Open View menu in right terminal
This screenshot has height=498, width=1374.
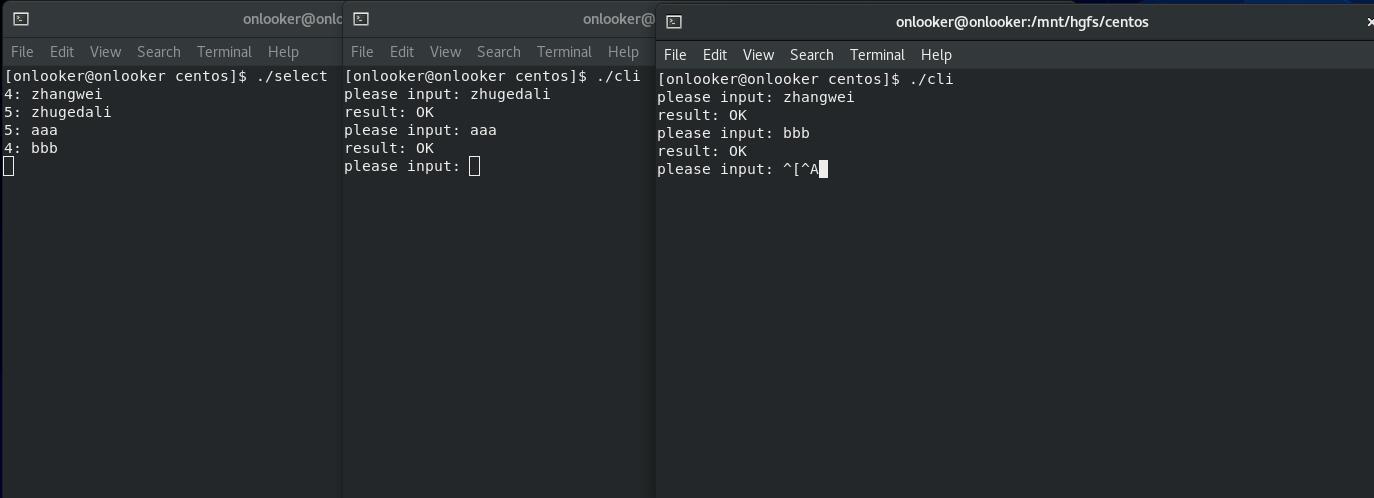click(x=758, y=55)
